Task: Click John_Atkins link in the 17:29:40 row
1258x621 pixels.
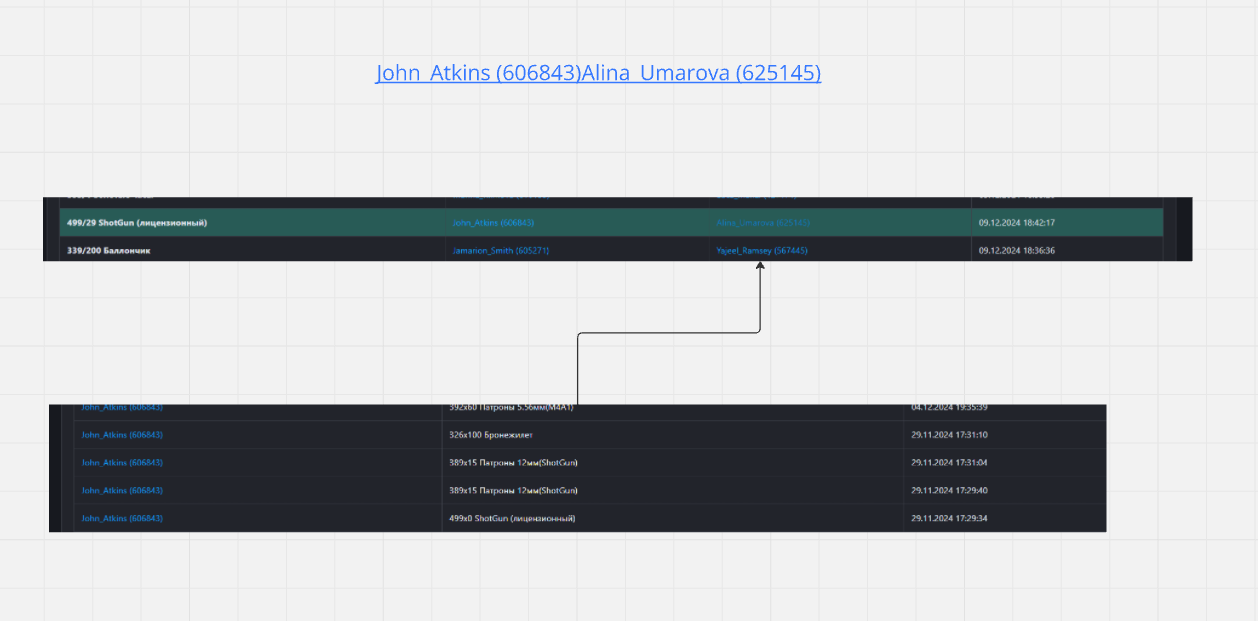Action: point(122,491)
